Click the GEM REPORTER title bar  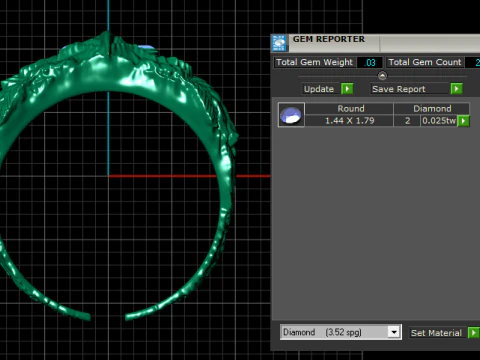click(383, 43)
